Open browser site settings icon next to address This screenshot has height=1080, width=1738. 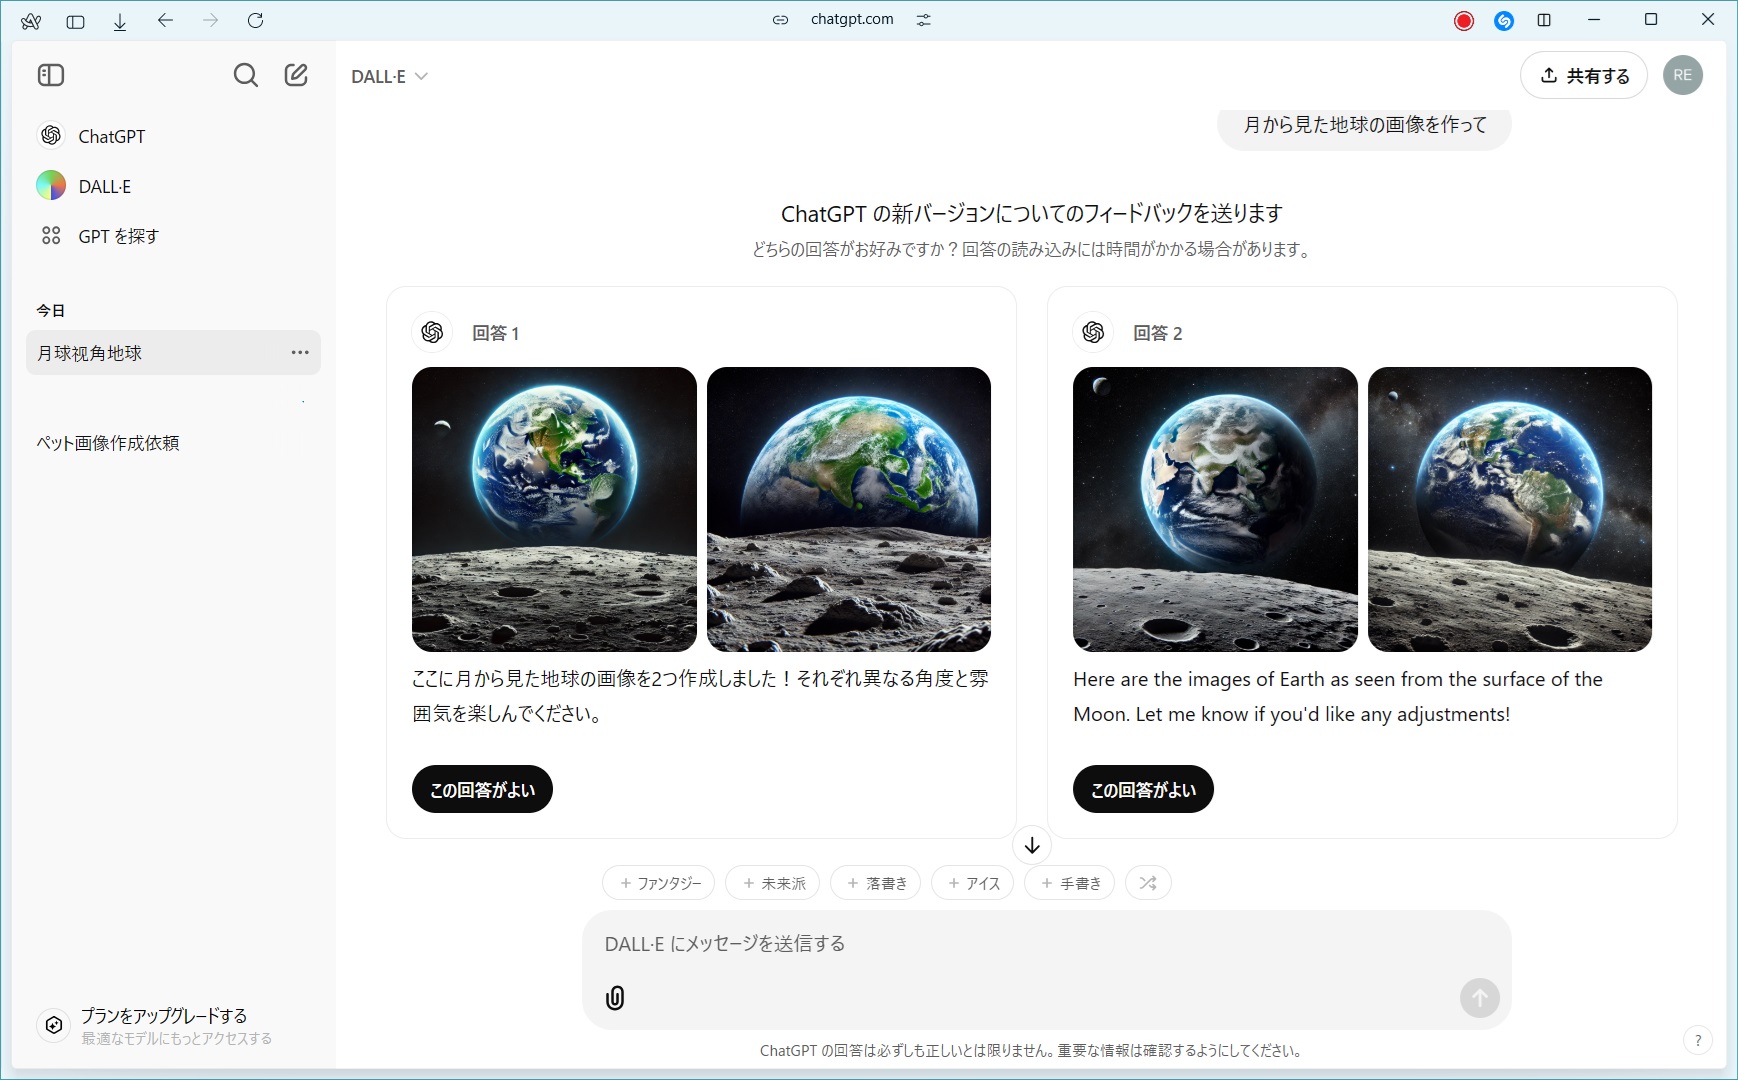(x=923, y=20)
